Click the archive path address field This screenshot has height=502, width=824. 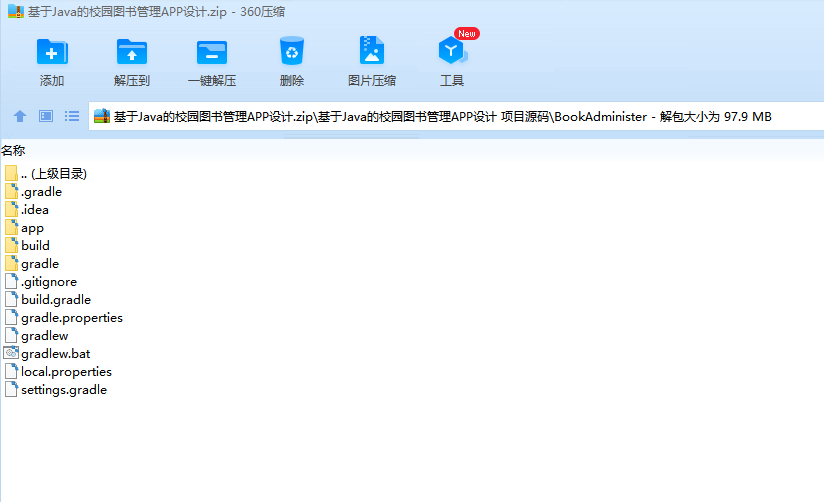pyautogui.click(x=456, y=116)
